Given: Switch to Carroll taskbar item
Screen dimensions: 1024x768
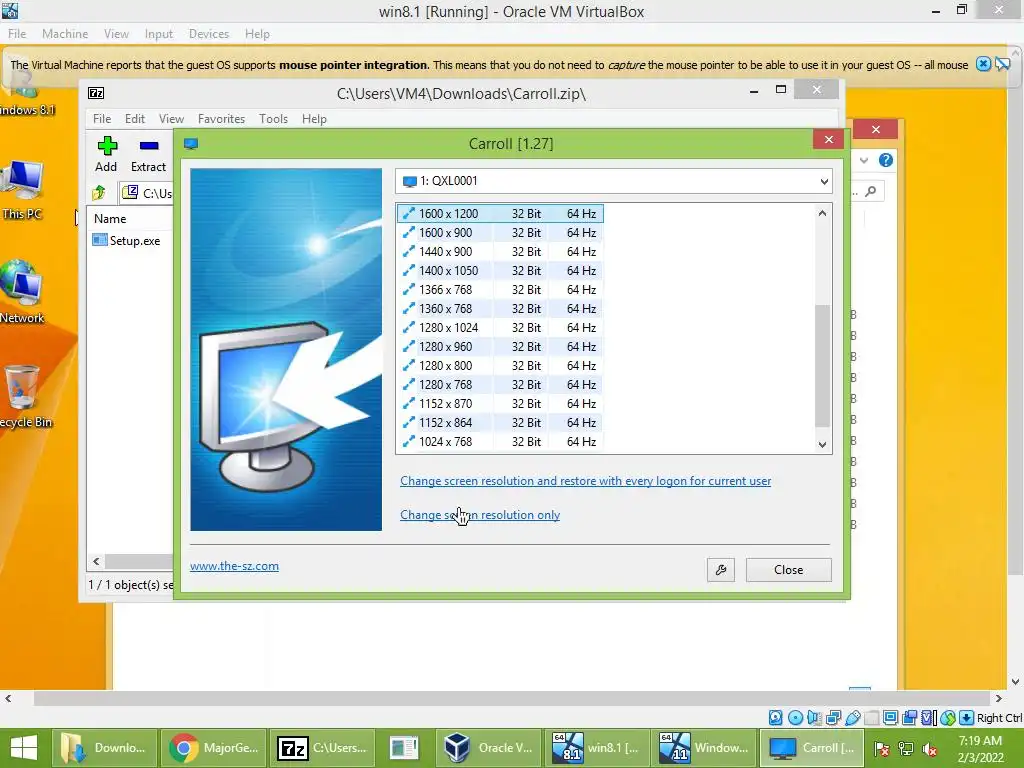Looking at the screenshot, I should [x=812, y=748].
